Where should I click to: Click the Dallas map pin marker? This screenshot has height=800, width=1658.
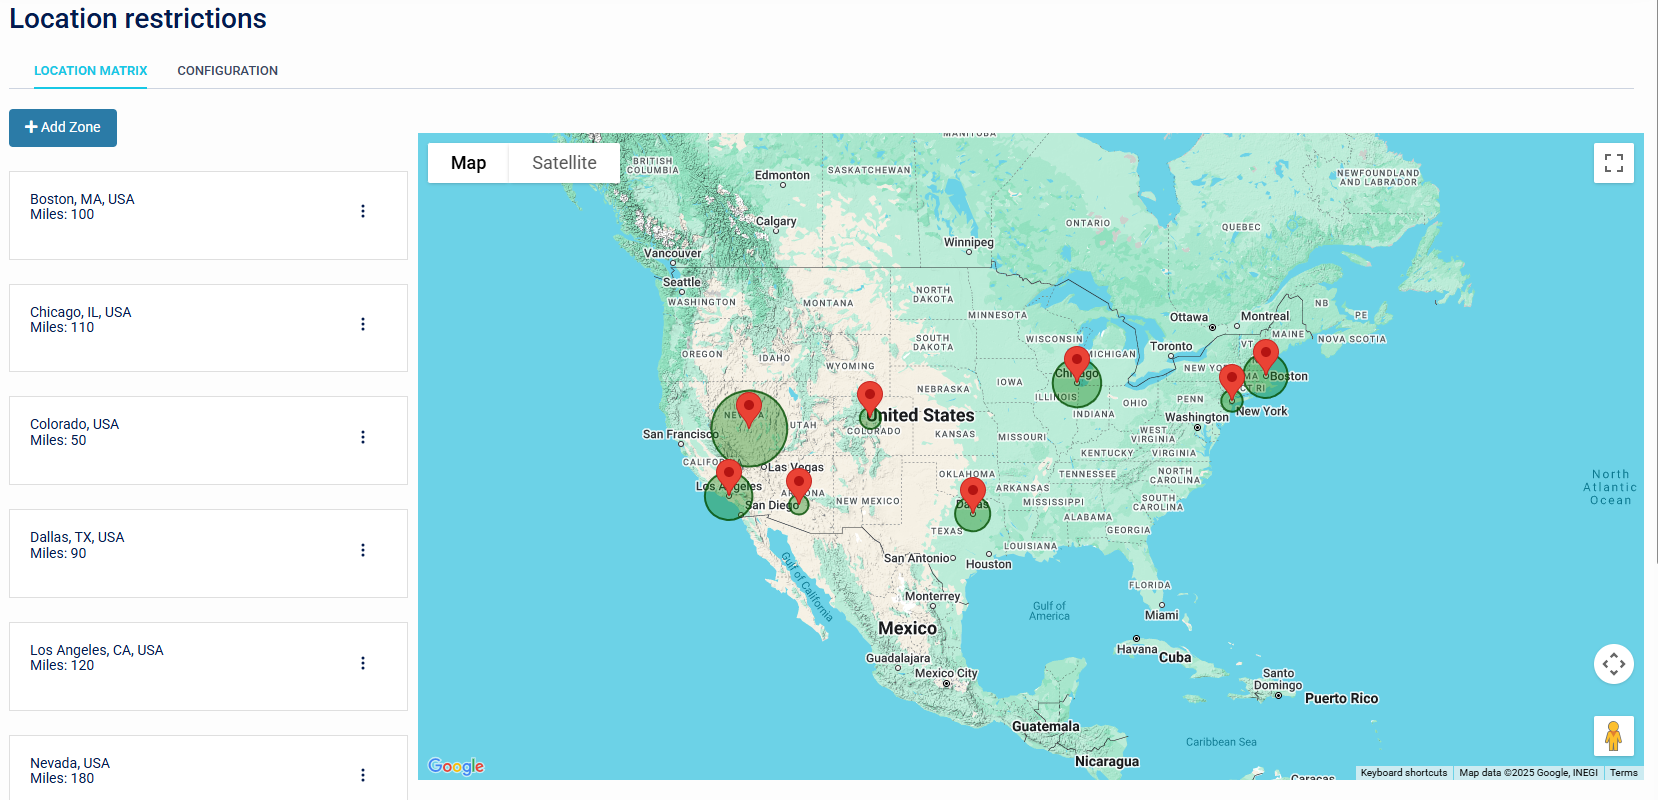pyautogui.click(x=972, y=492)
